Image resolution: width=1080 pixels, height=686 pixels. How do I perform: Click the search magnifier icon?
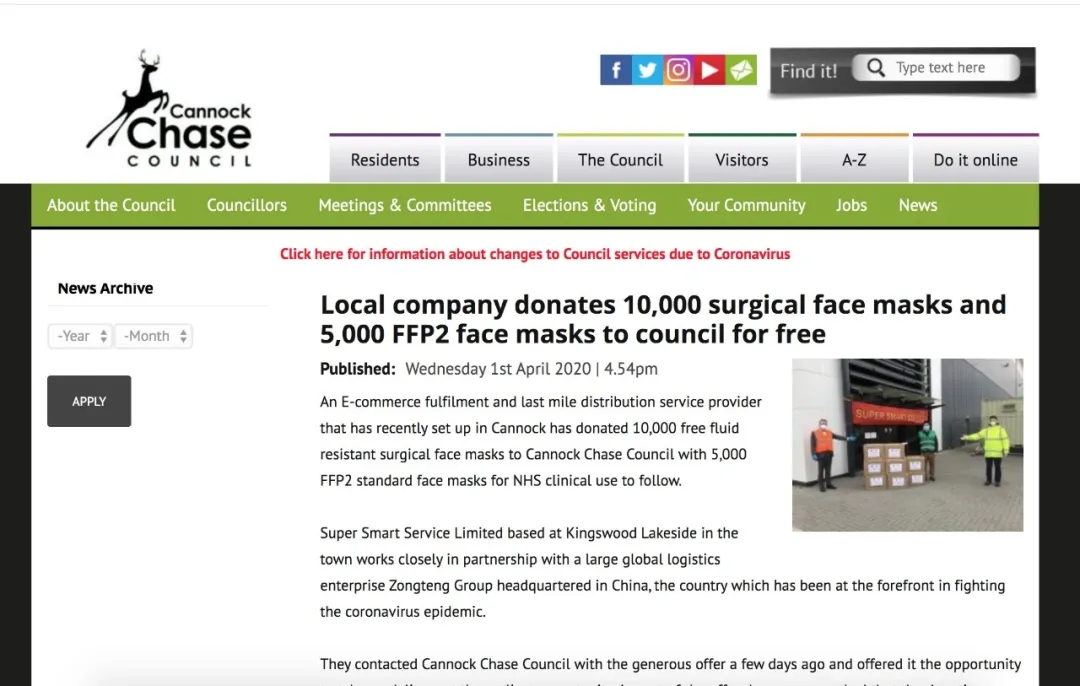(x=875, y=67)
